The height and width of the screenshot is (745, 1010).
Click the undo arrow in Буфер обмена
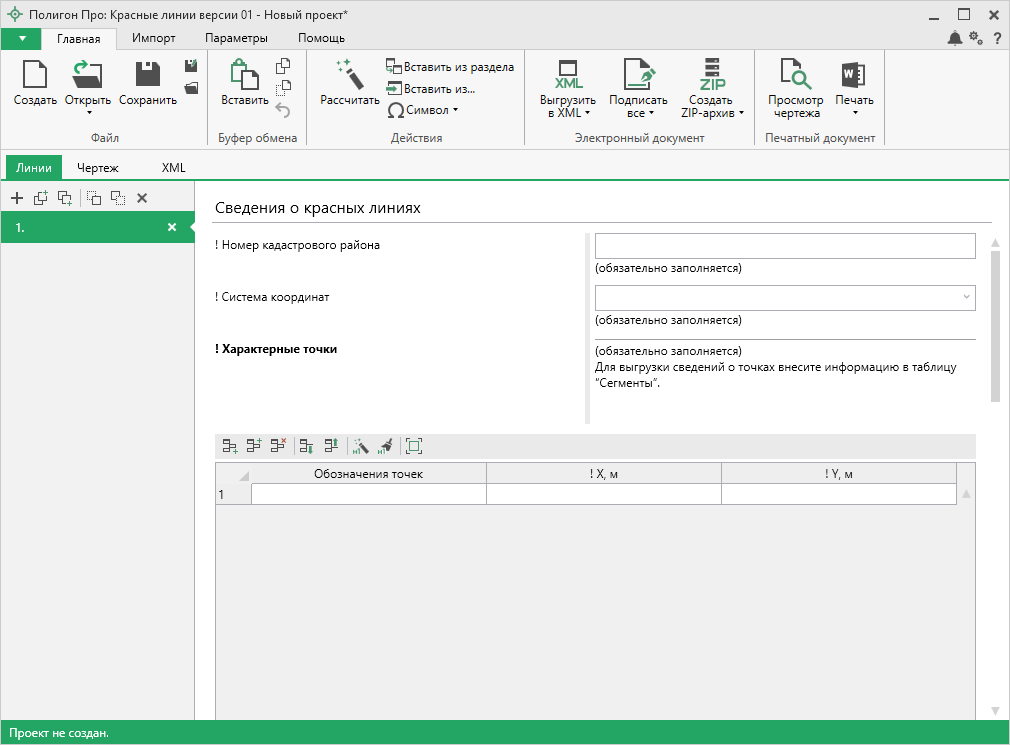point(283,110)
